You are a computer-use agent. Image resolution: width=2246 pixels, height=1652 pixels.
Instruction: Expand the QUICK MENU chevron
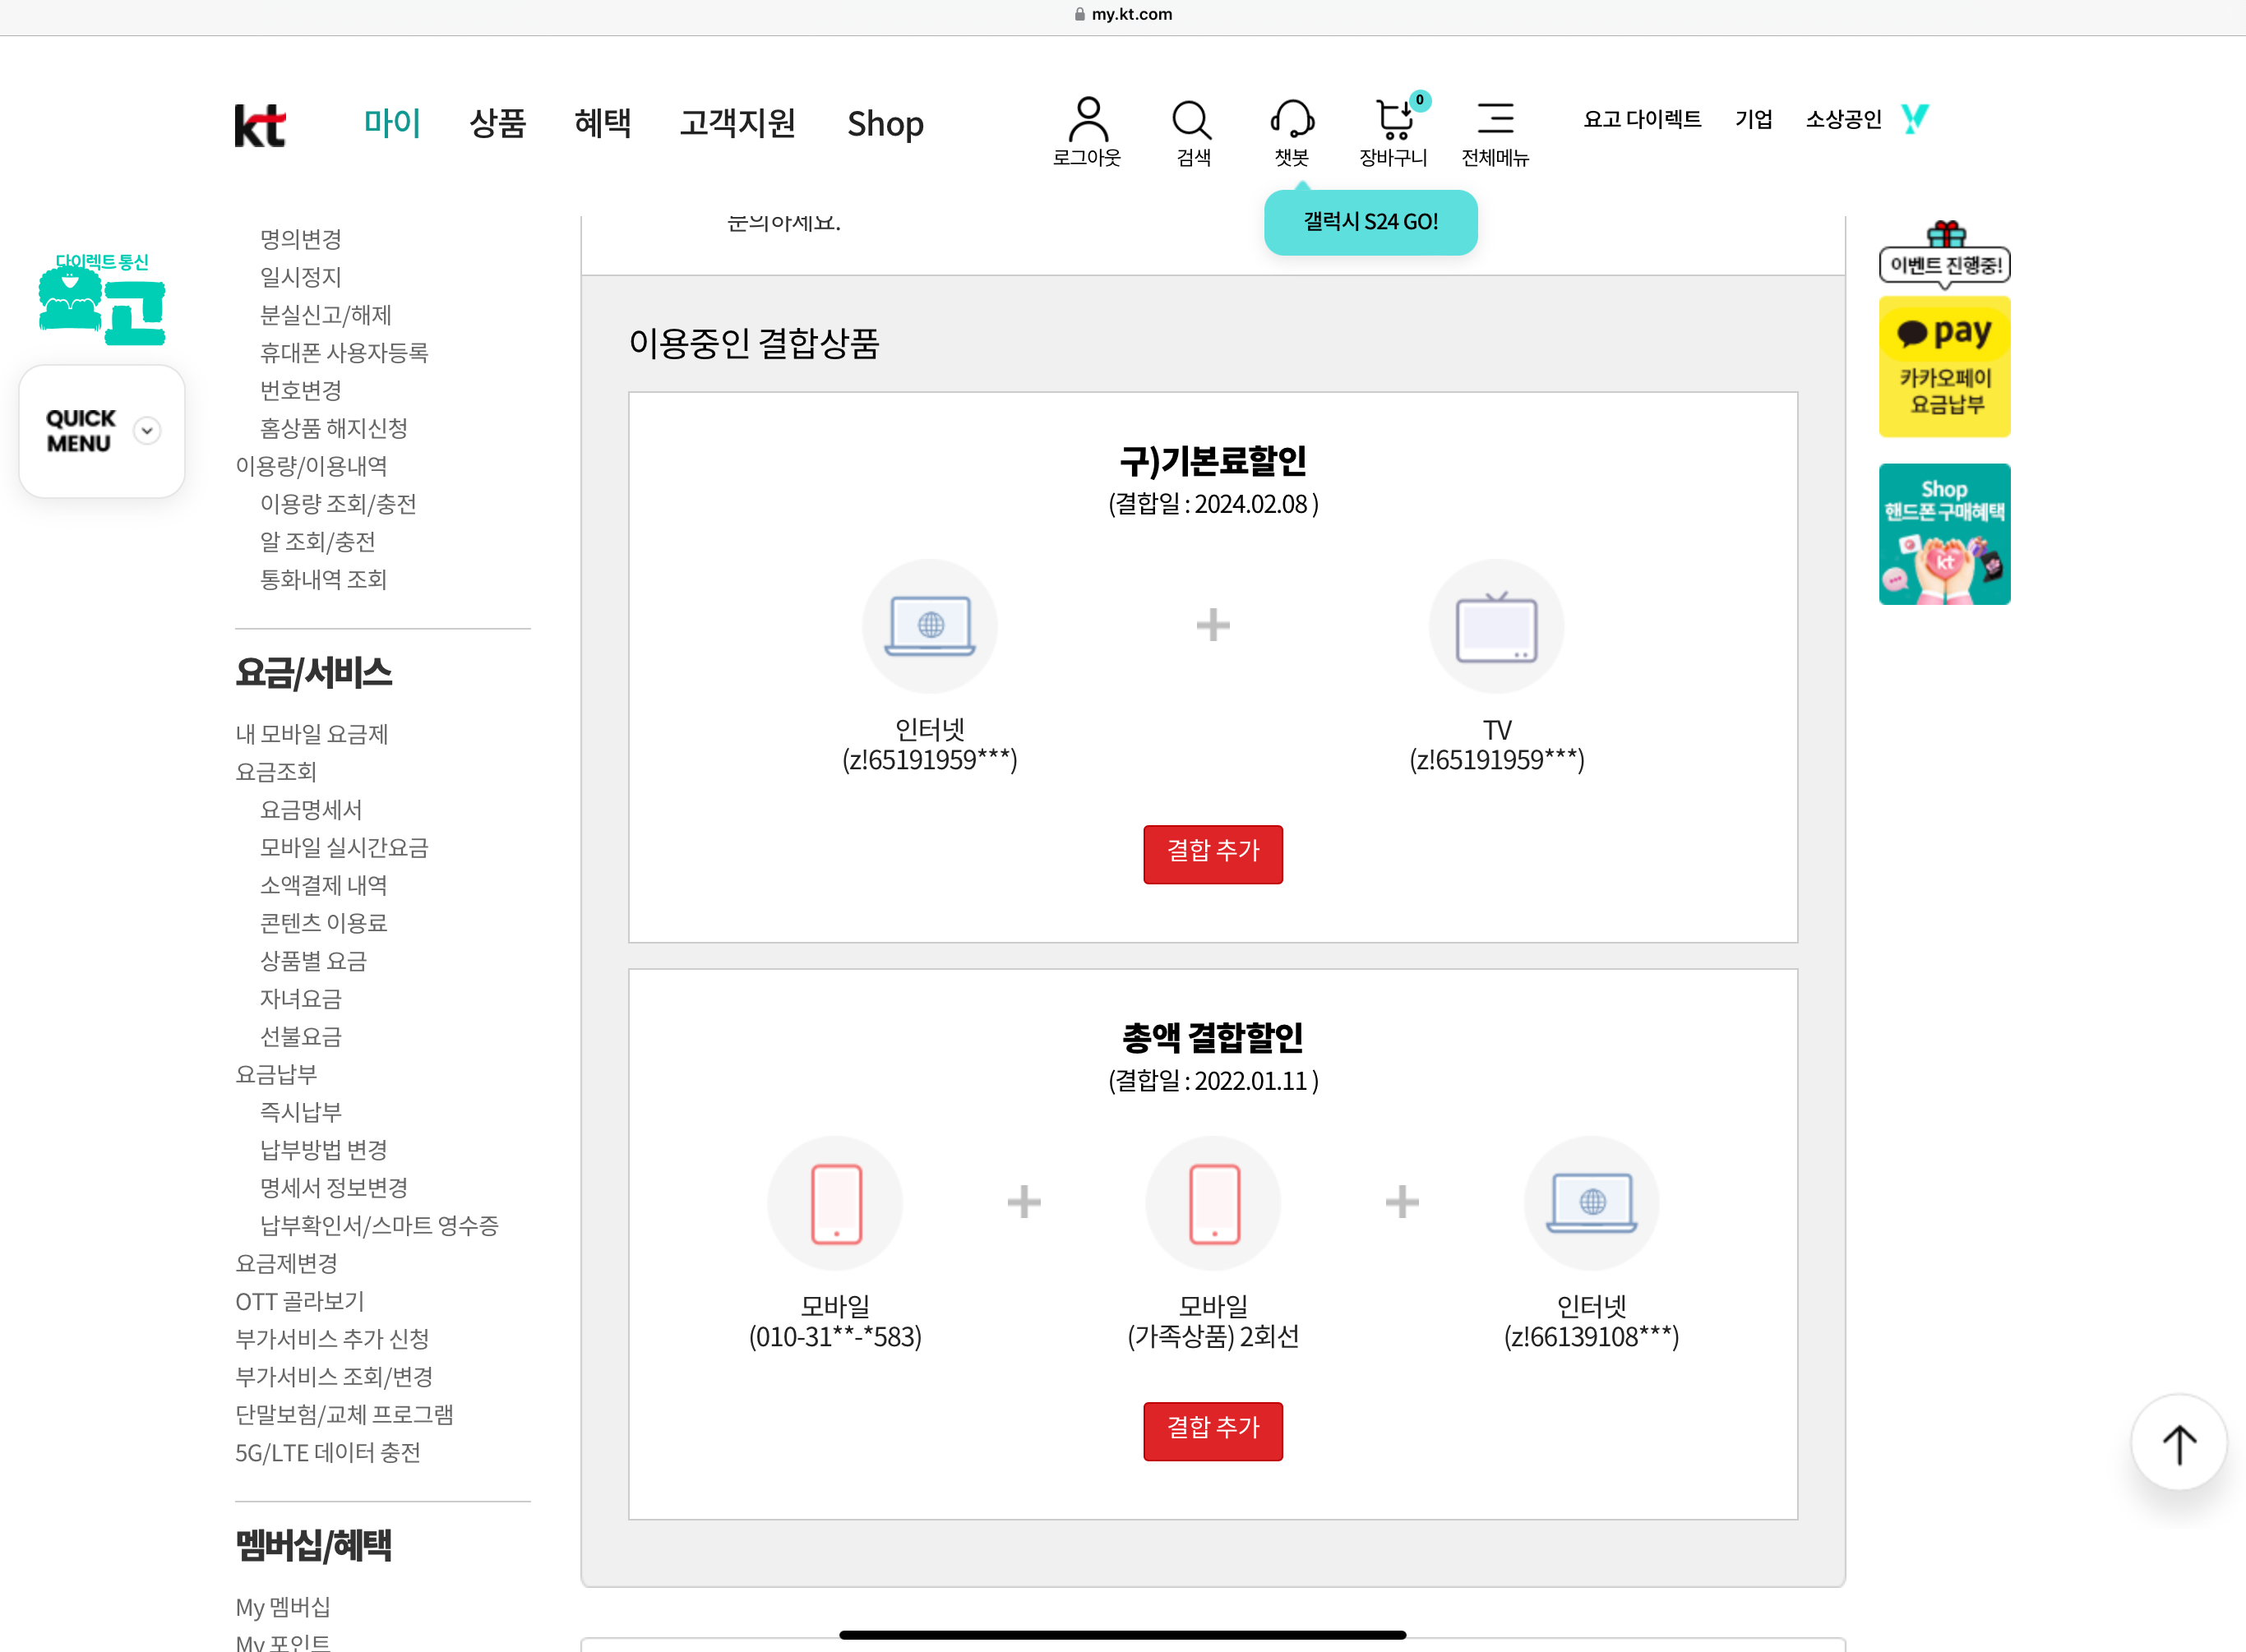[x=147, y=431]
